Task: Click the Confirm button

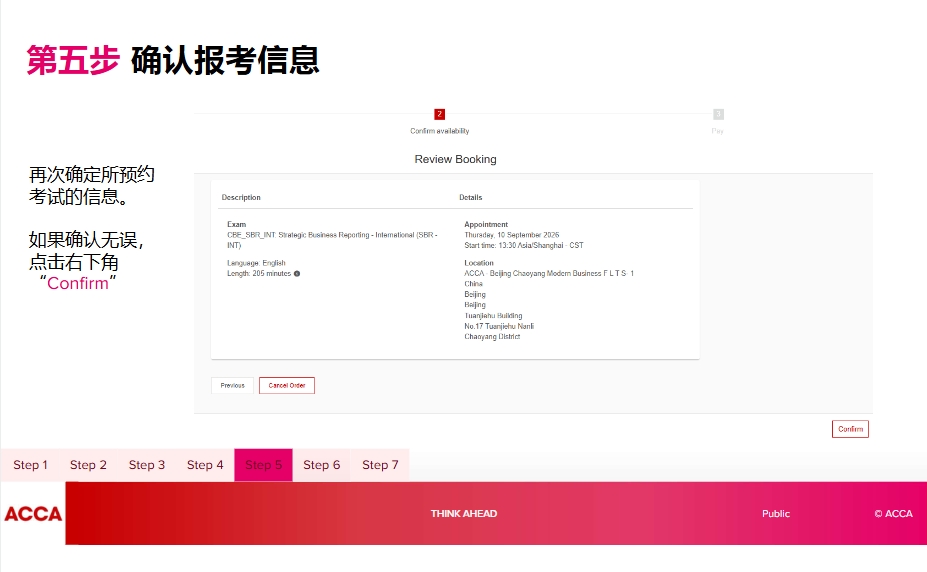Action: pyautogui.click(x=850, y=429)
